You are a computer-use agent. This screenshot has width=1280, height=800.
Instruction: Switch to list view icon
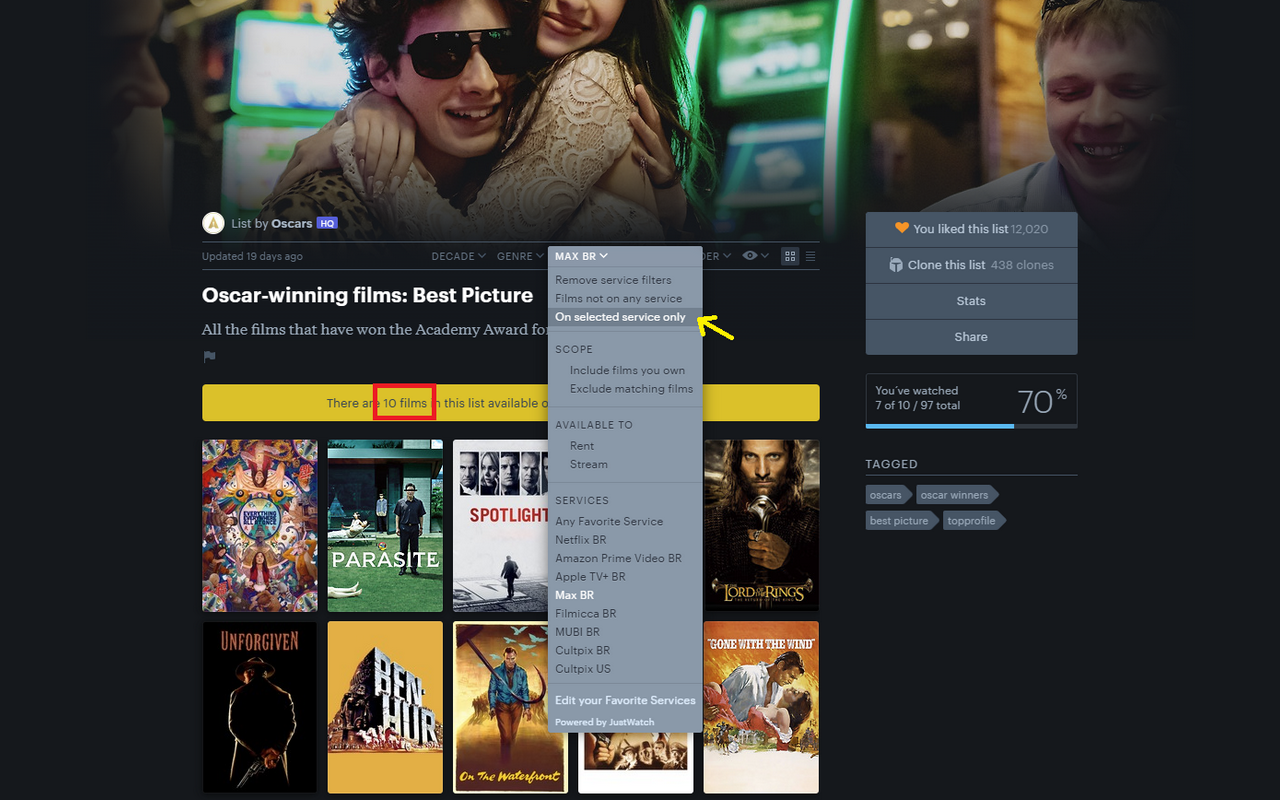point(811,256)
